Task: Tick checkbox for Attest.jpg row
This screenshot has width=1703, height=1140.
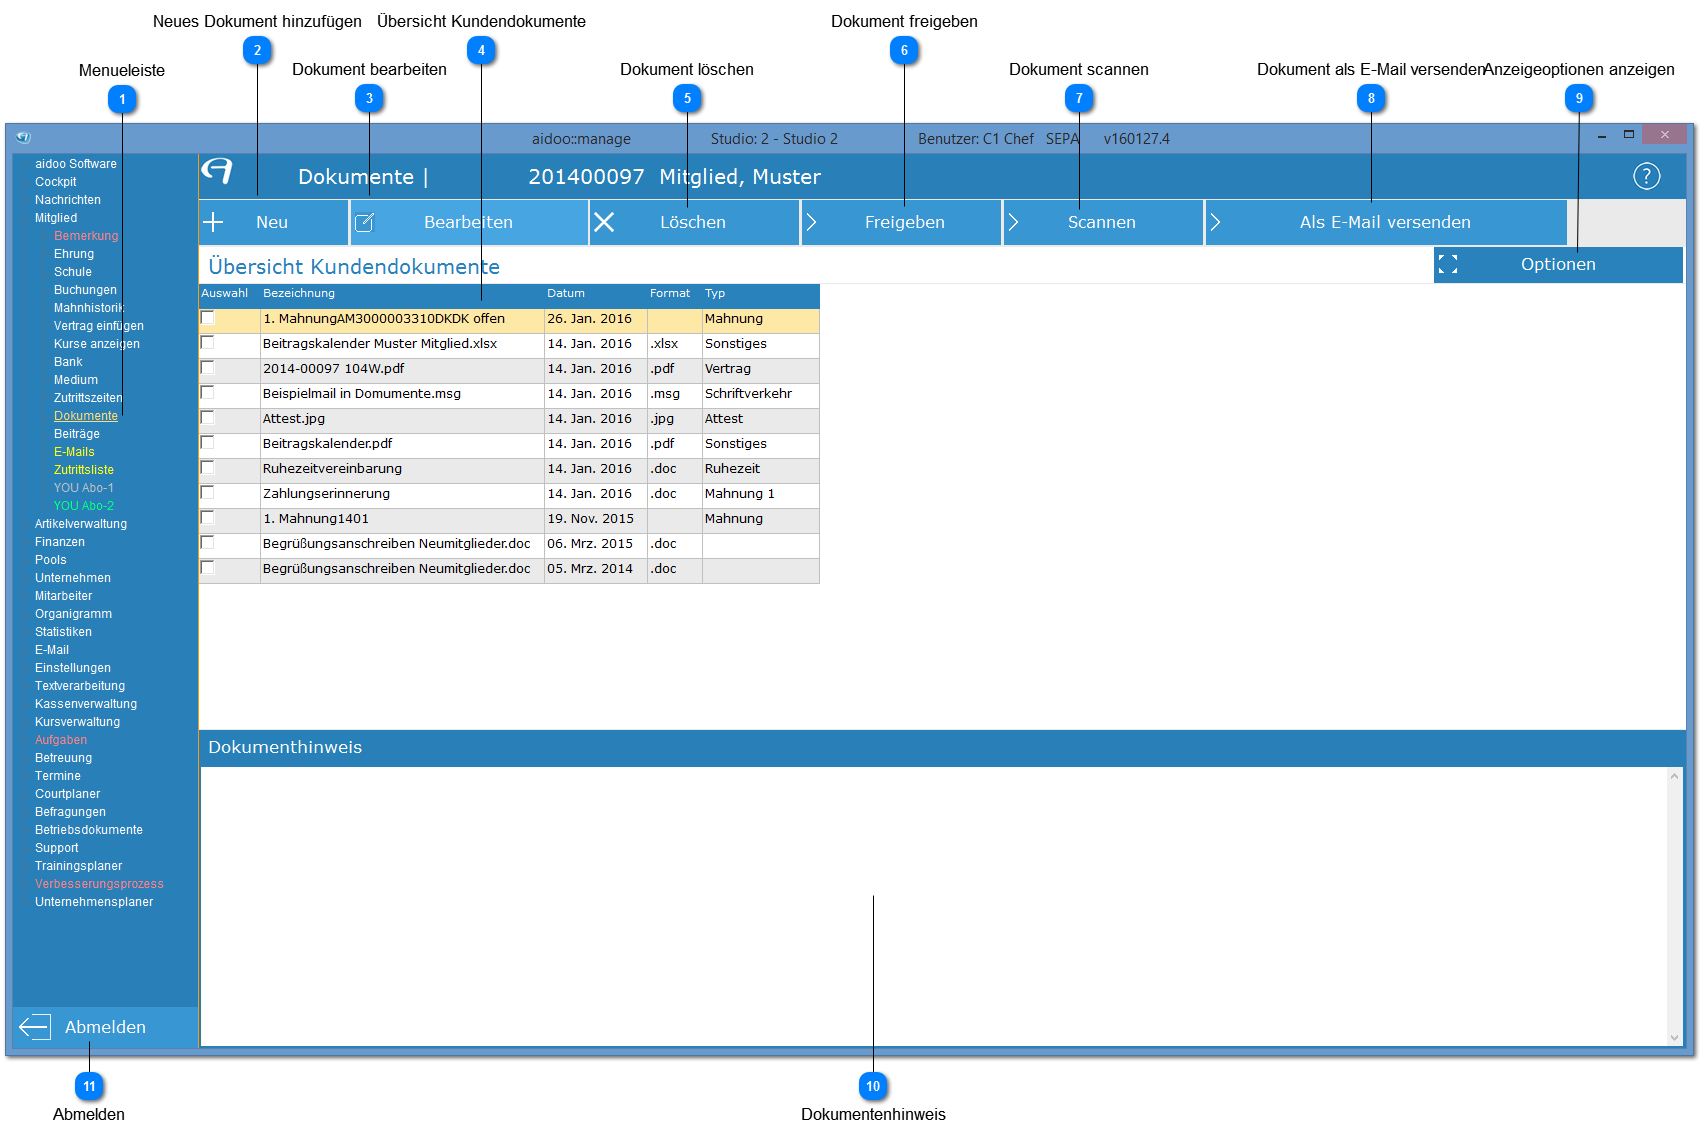Action: pos(208,418)
